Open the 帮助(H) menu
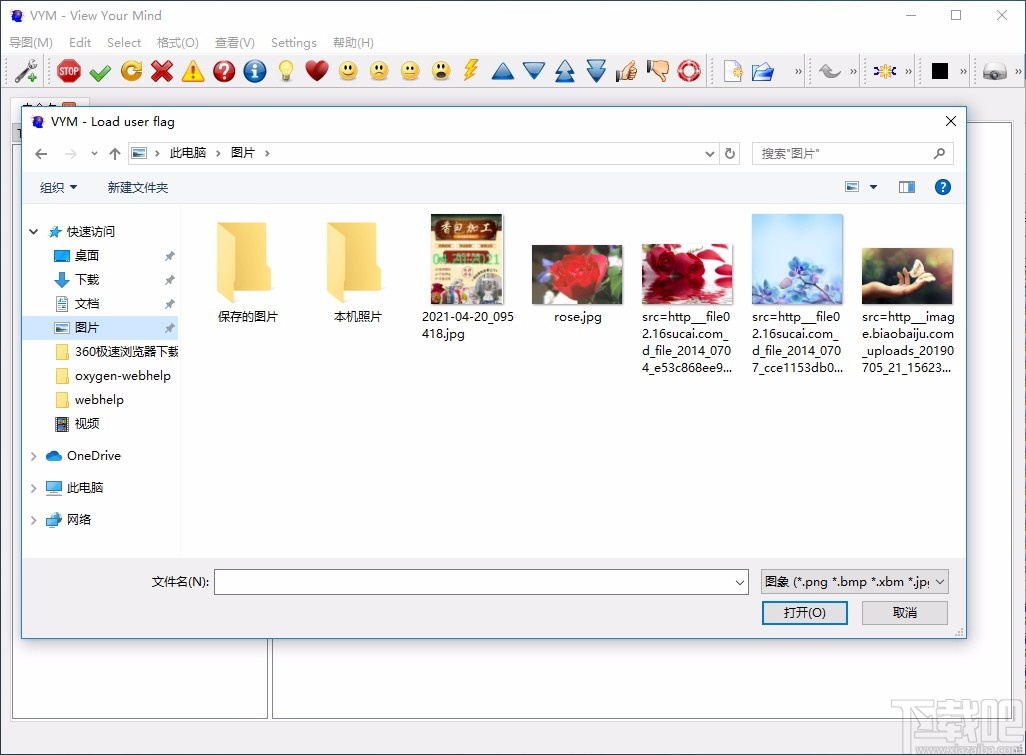The image size is (1026, 755). click(x=353, y=43)
